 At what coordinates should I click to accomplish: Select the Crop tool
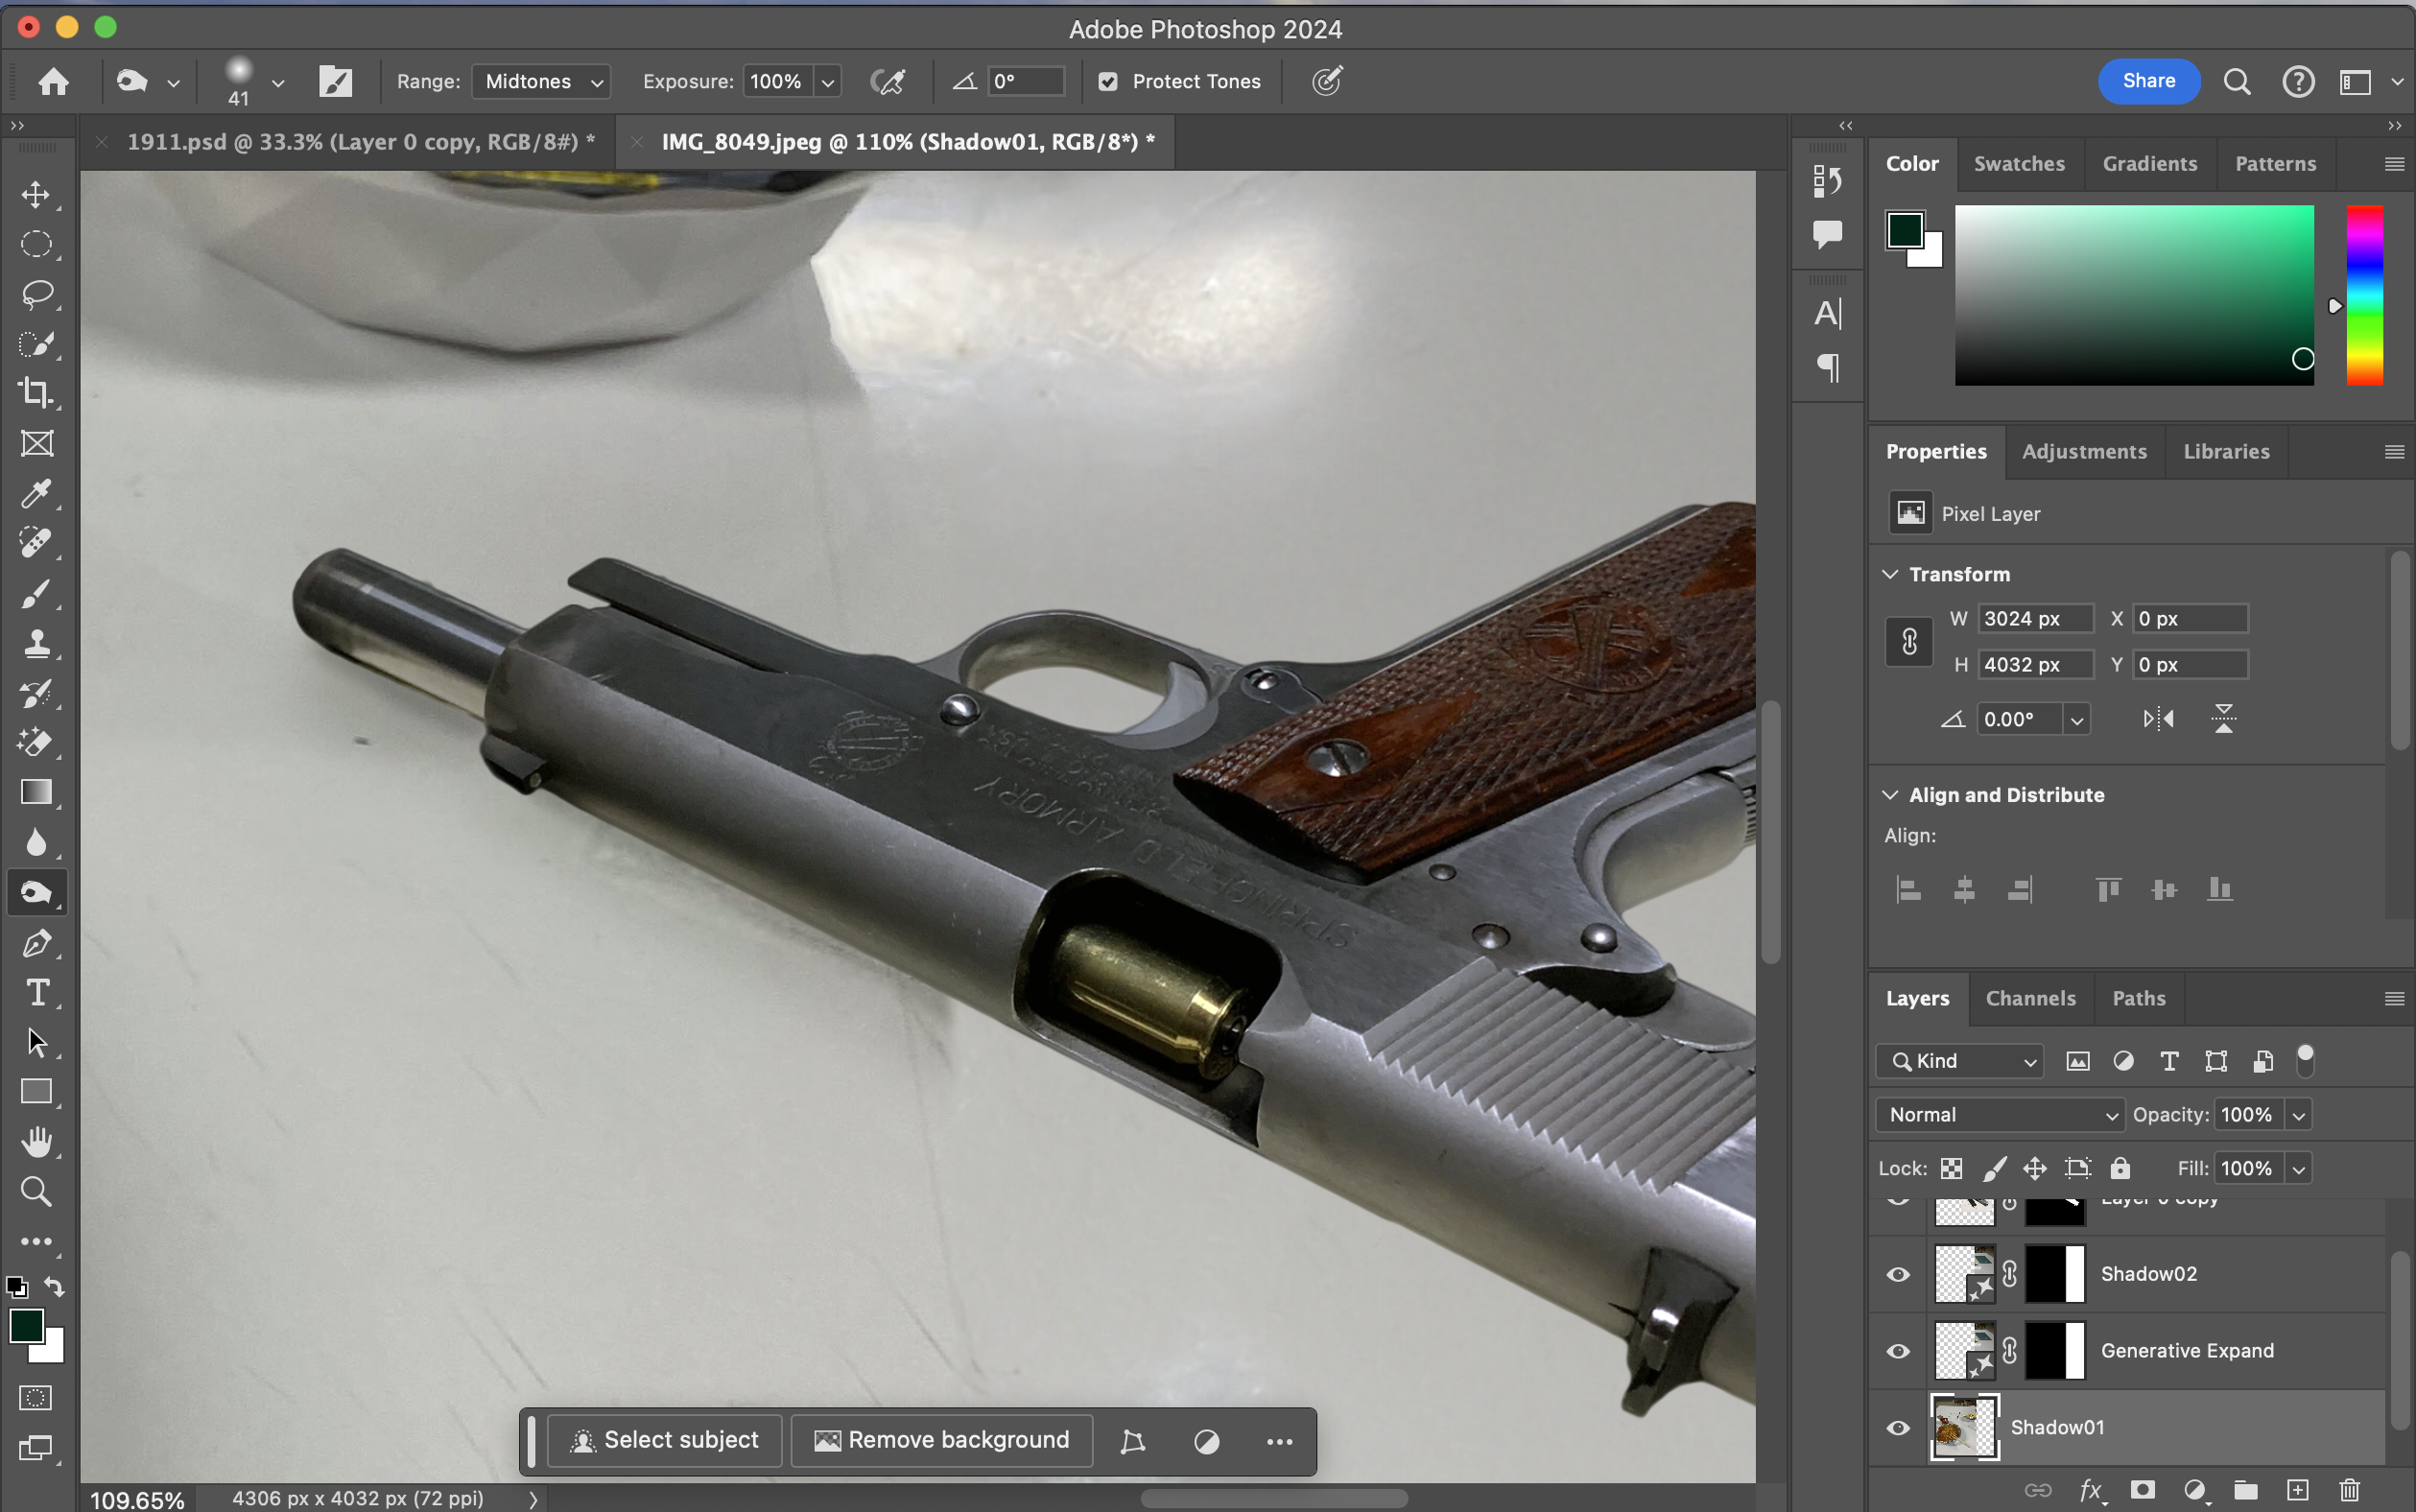(x=36, y=393)
